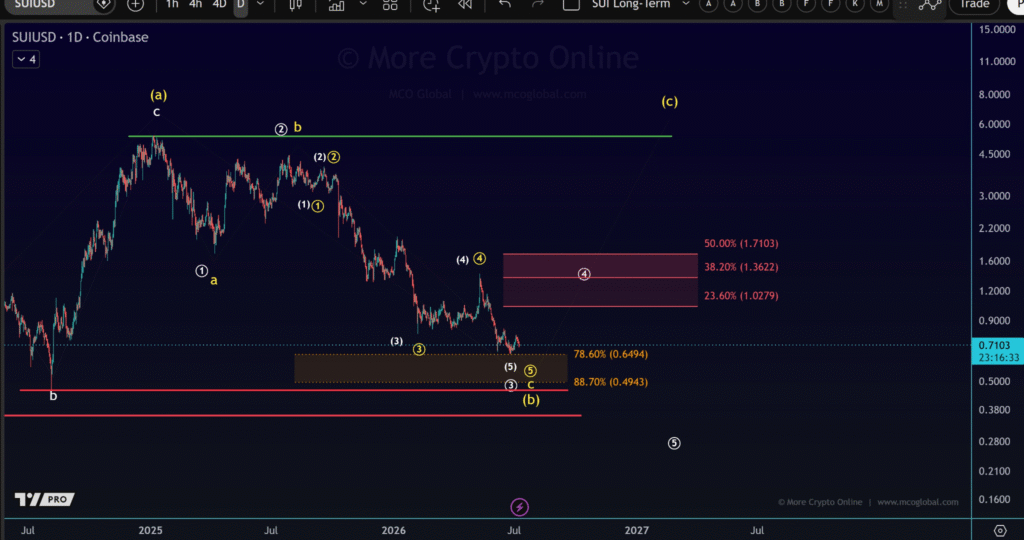1024x540 pixels.
Task: Select the white circled 1 wave marker
Action: (x=202, y=270)
